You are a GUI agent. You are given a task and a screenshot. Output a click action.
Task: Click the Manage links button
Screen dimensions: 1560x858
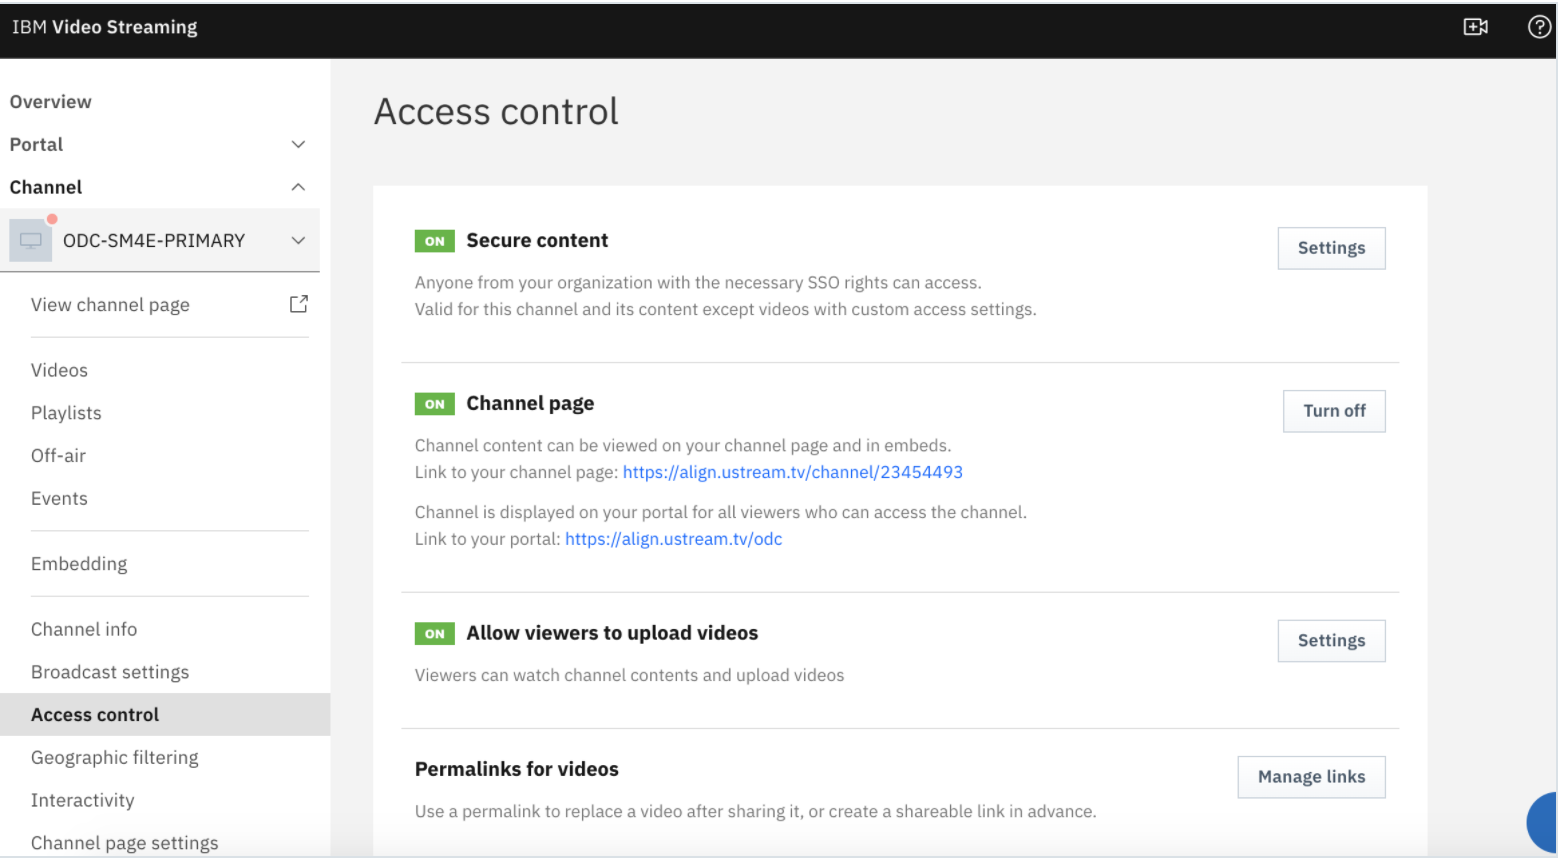click(1311, 777)
